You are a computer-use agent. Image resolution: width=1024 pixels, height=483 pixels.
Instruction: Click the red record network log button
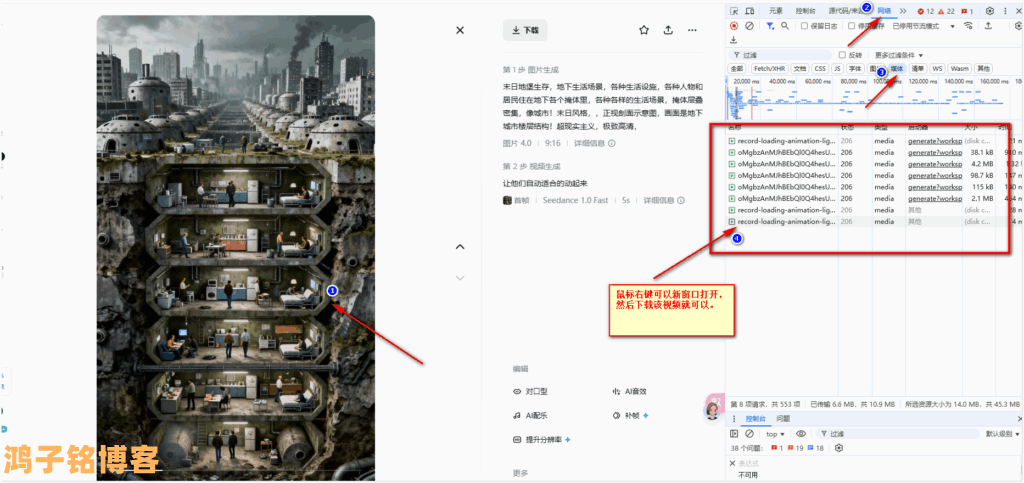pos(734,26)
